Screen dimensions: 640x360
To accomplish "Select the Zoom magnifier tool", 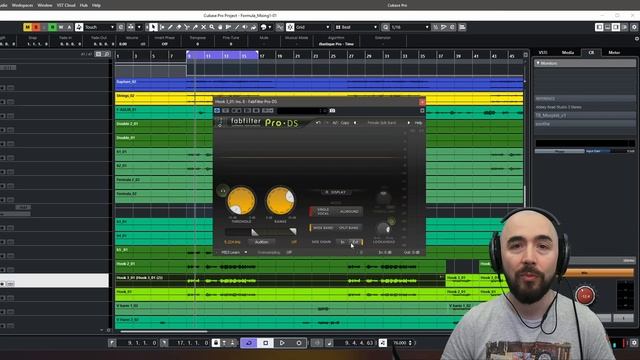I will point(212,27).
